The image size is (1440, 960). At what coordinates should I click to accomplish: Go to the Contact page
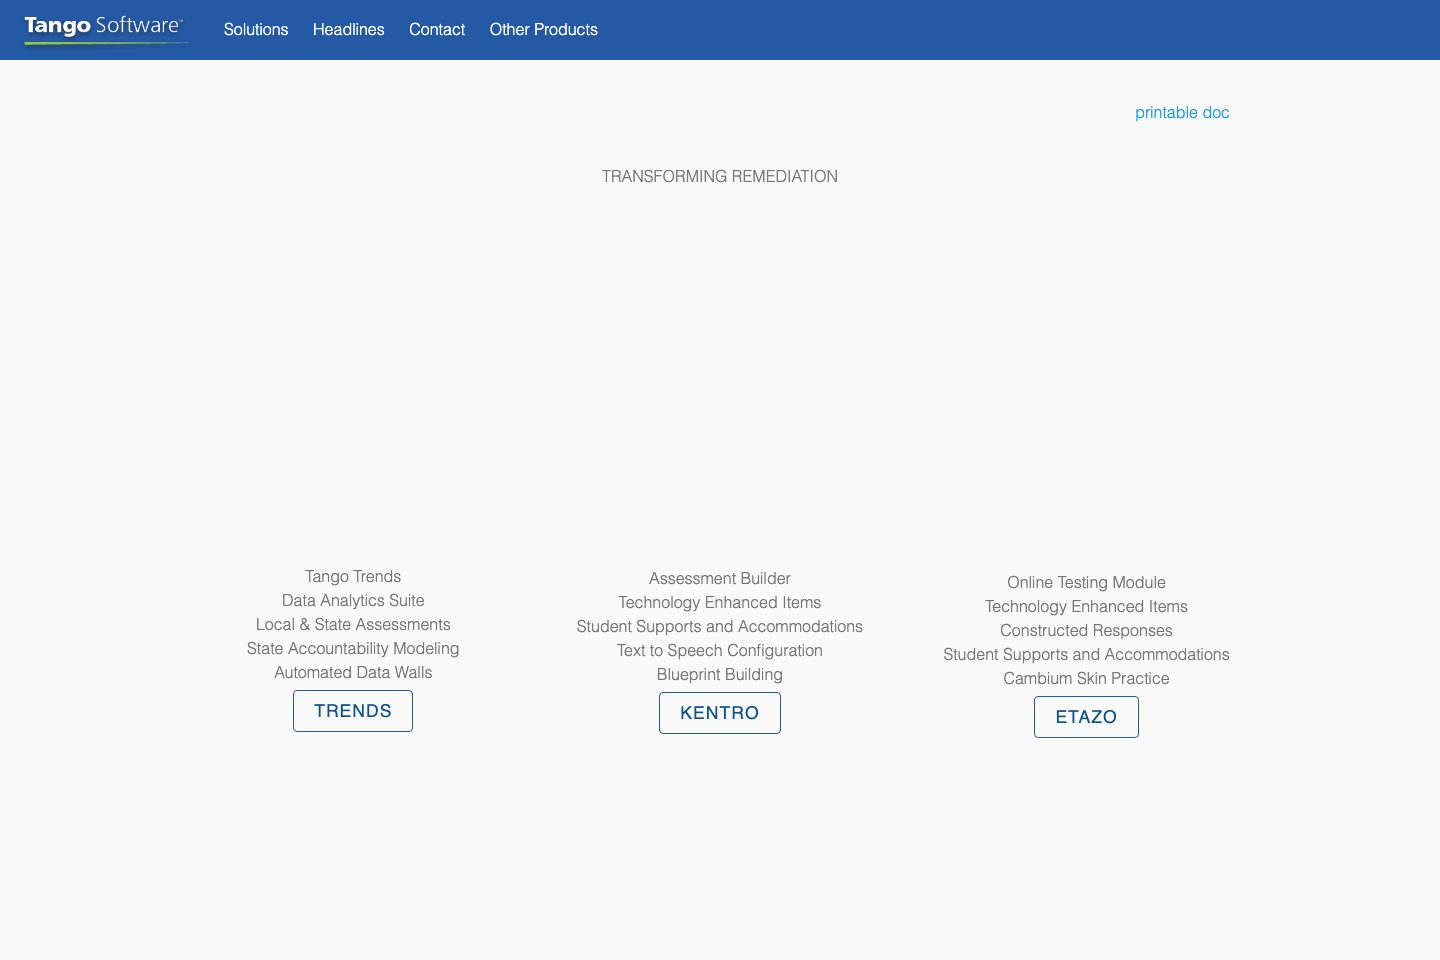pyautogui.click(x=437, y=30)
